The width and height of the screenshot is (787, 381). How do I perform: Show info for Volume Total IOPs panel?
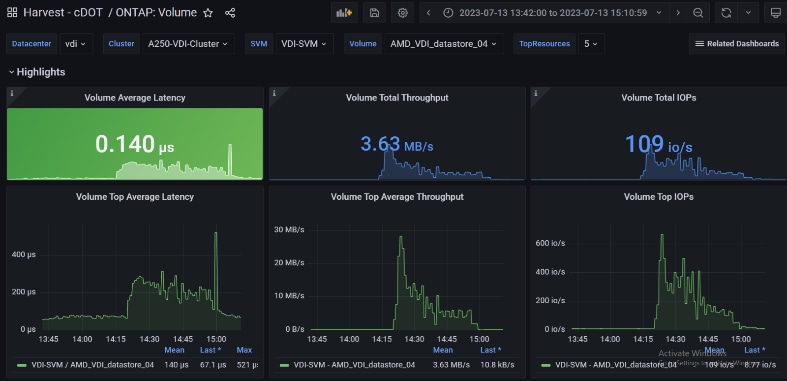(x=536, y=93)
